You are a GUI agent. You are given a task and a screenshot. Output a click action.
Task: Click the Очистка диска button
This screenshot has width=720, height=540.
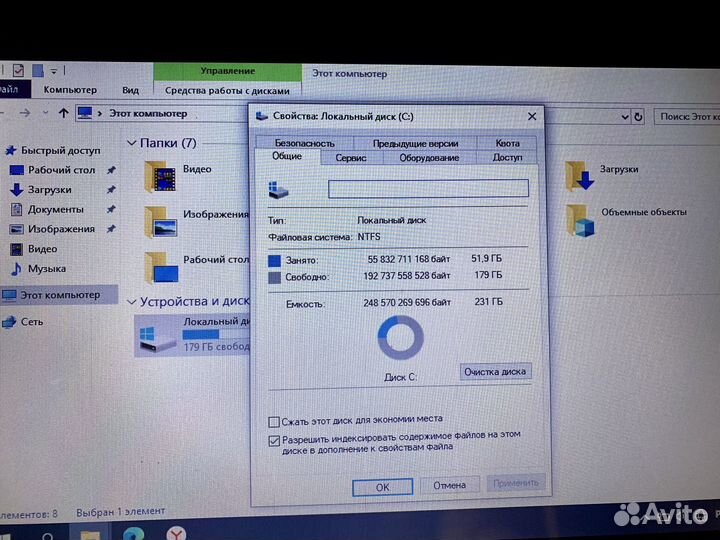coord(495,371)
